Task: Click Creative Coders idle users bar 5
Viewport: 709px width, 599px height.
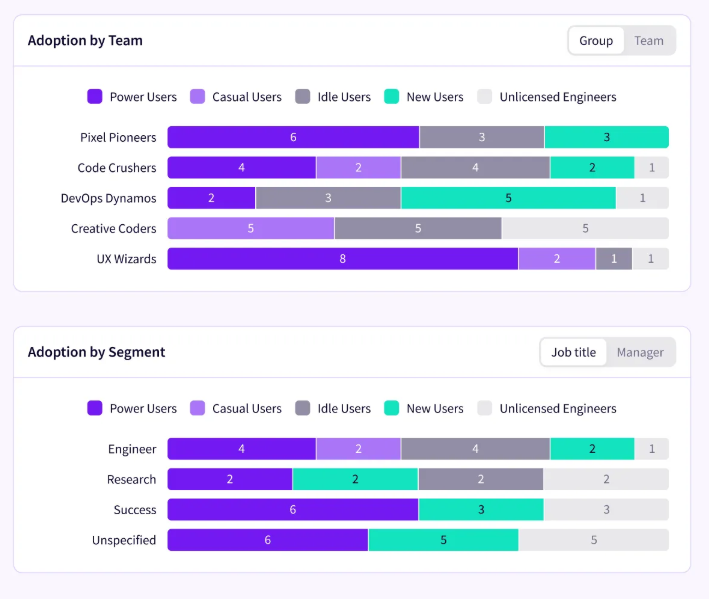Action: tap(418, 228)
